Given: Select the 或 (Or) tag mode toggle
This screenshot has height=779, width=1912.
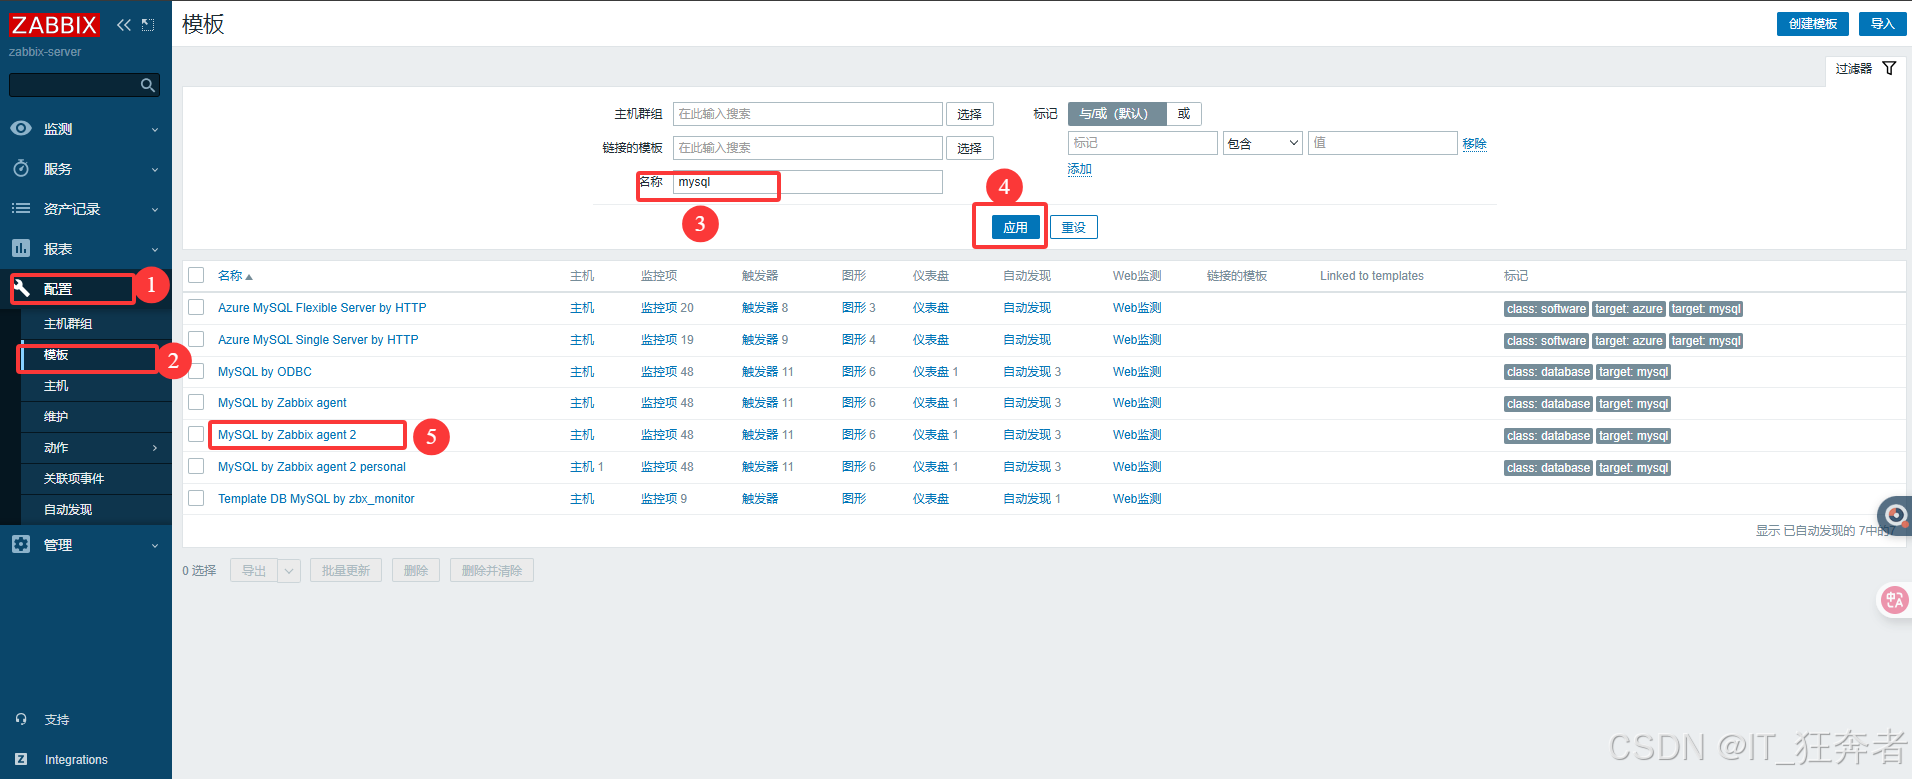Looking at the screenshot, I should coord(1184,114).
